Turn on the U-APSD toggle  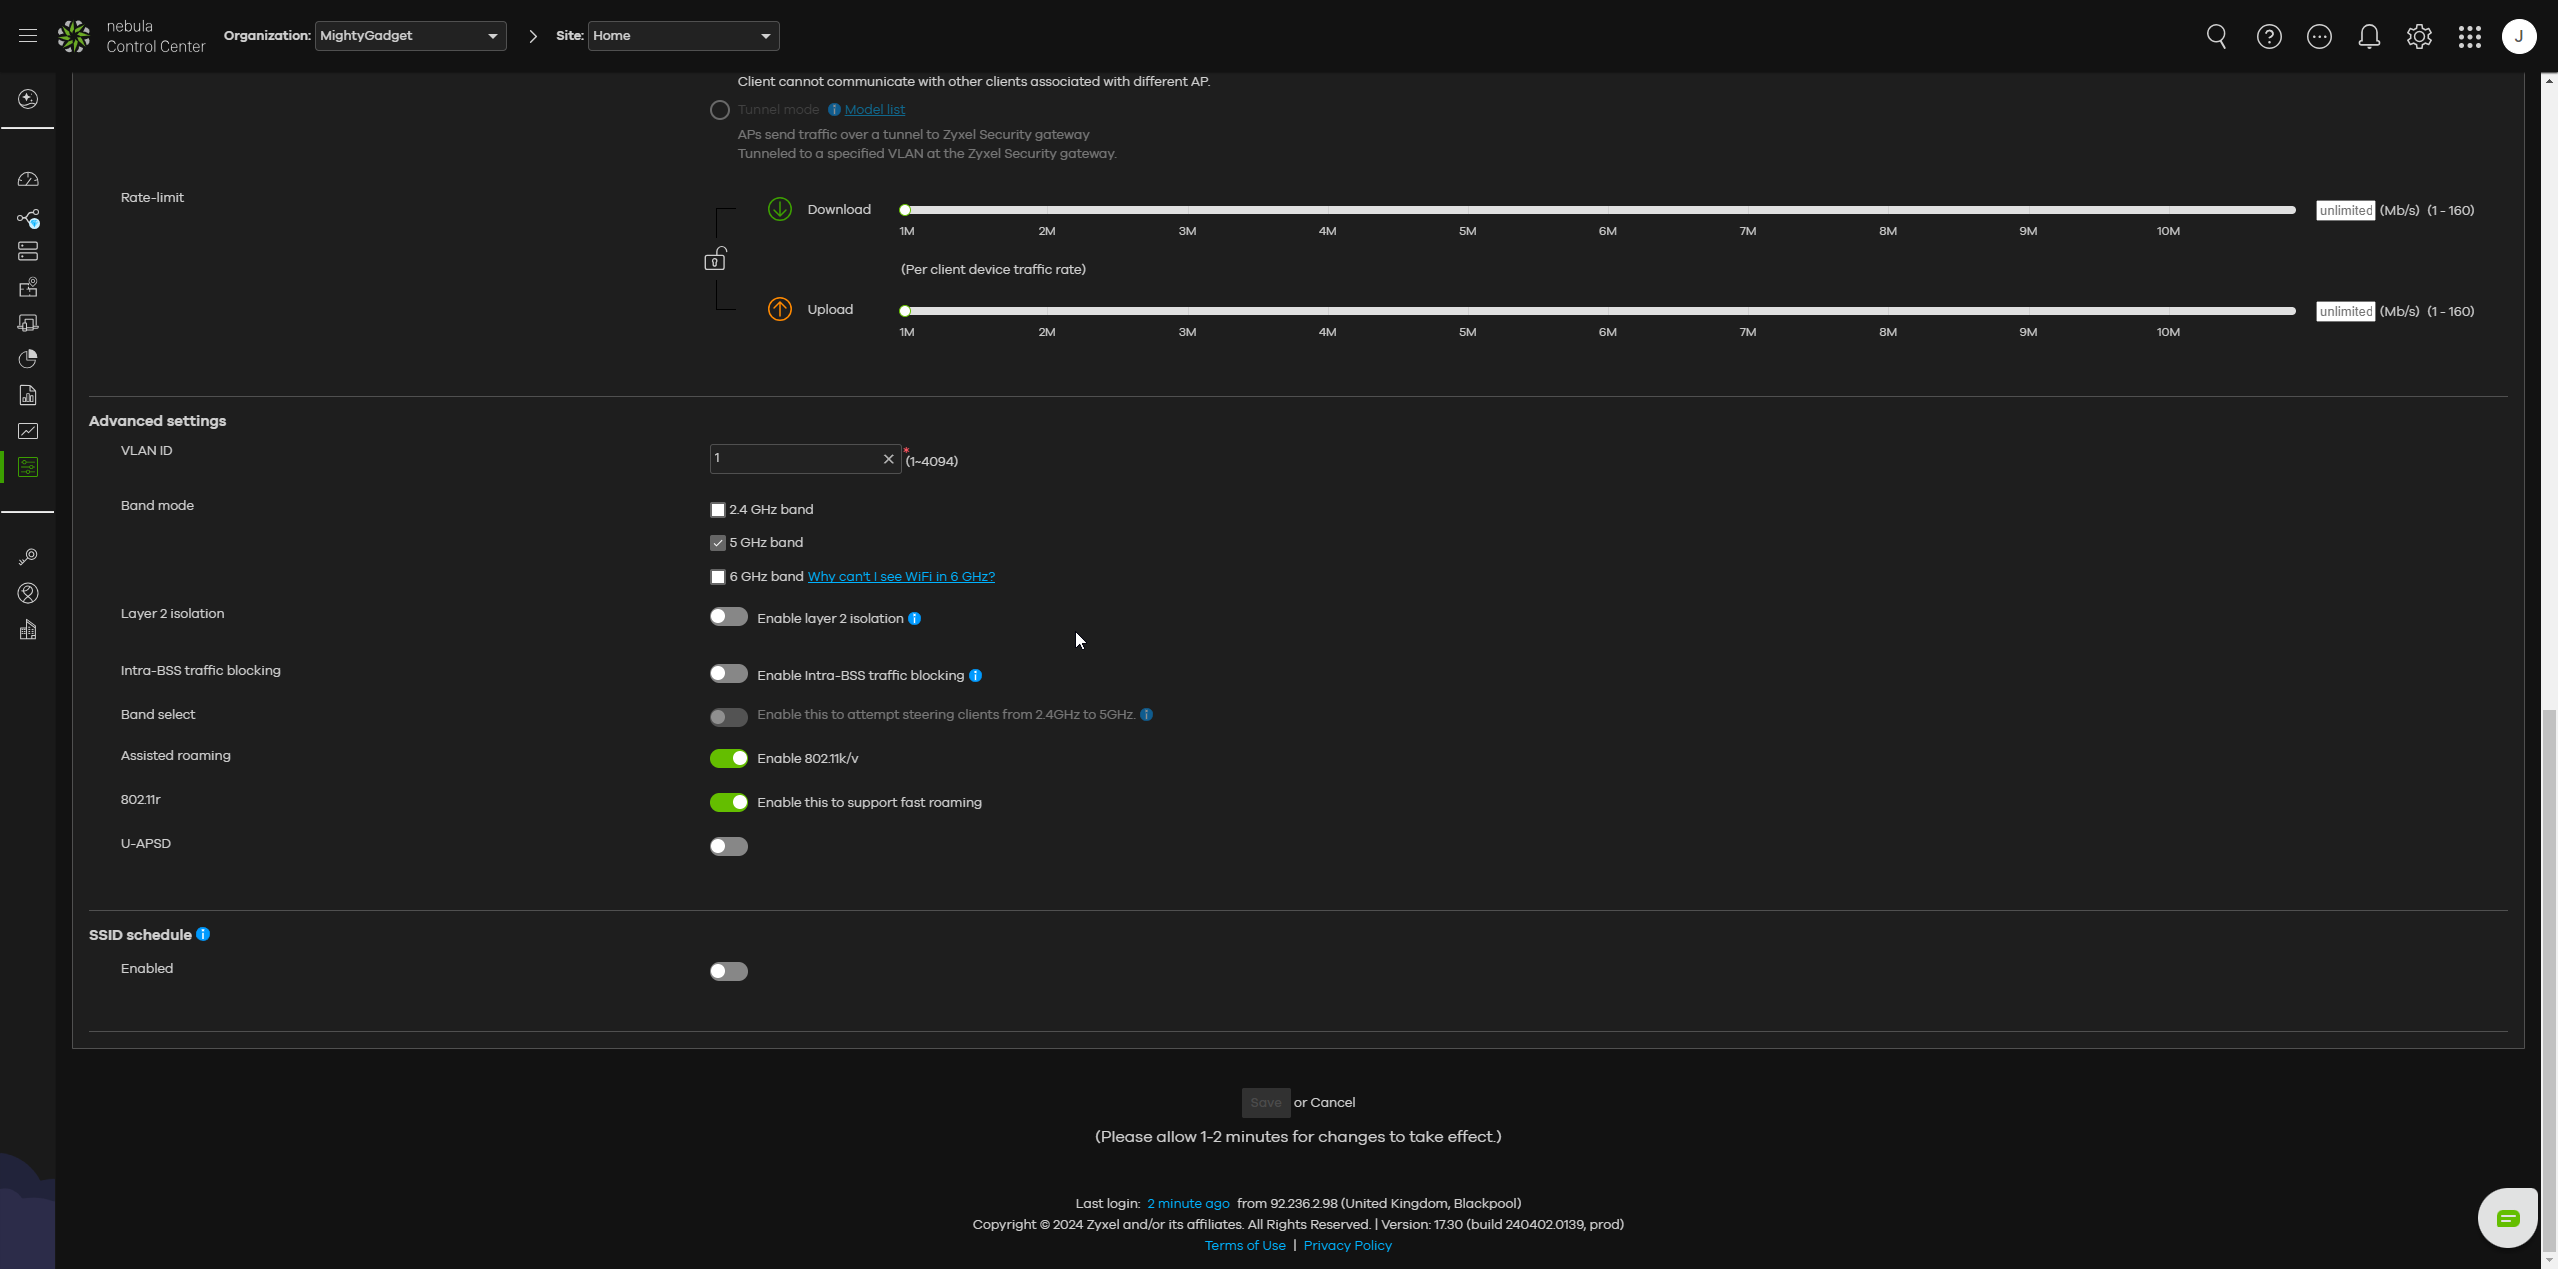[x=728, y=847]
